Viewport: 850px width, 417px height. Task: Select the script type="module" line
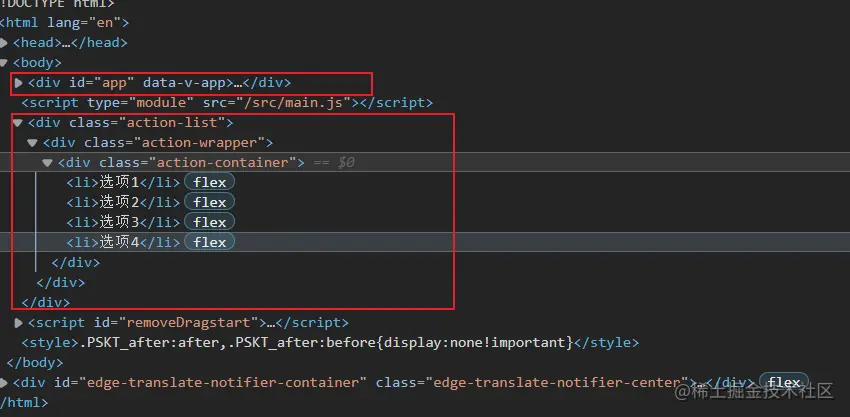[x=227, y=103]
